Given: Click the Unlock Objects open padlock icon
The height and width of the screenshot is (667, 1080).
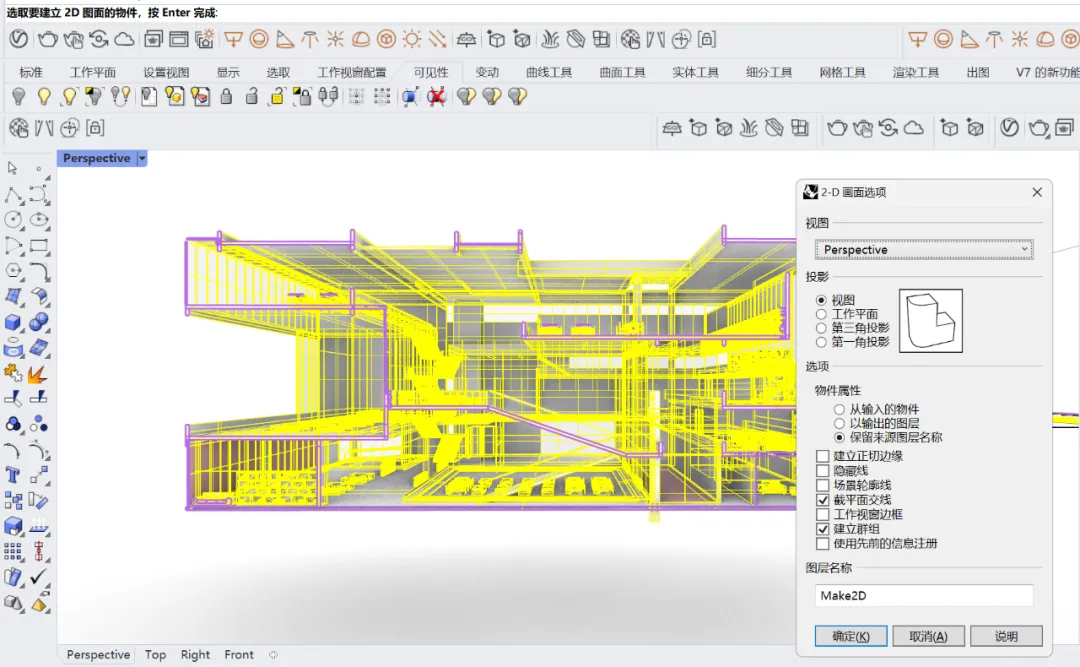Looking at the screenshot, I should coord(251,96).
